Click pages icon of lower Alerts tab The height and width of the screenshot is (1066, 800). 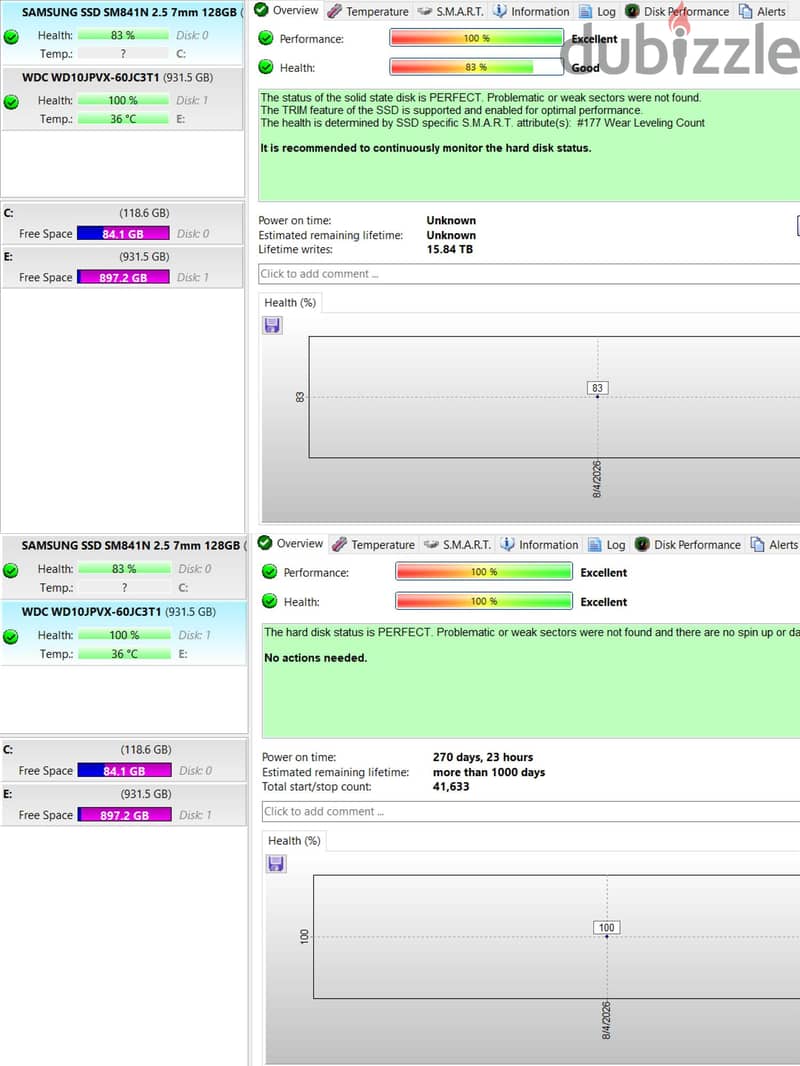point(757,545)
